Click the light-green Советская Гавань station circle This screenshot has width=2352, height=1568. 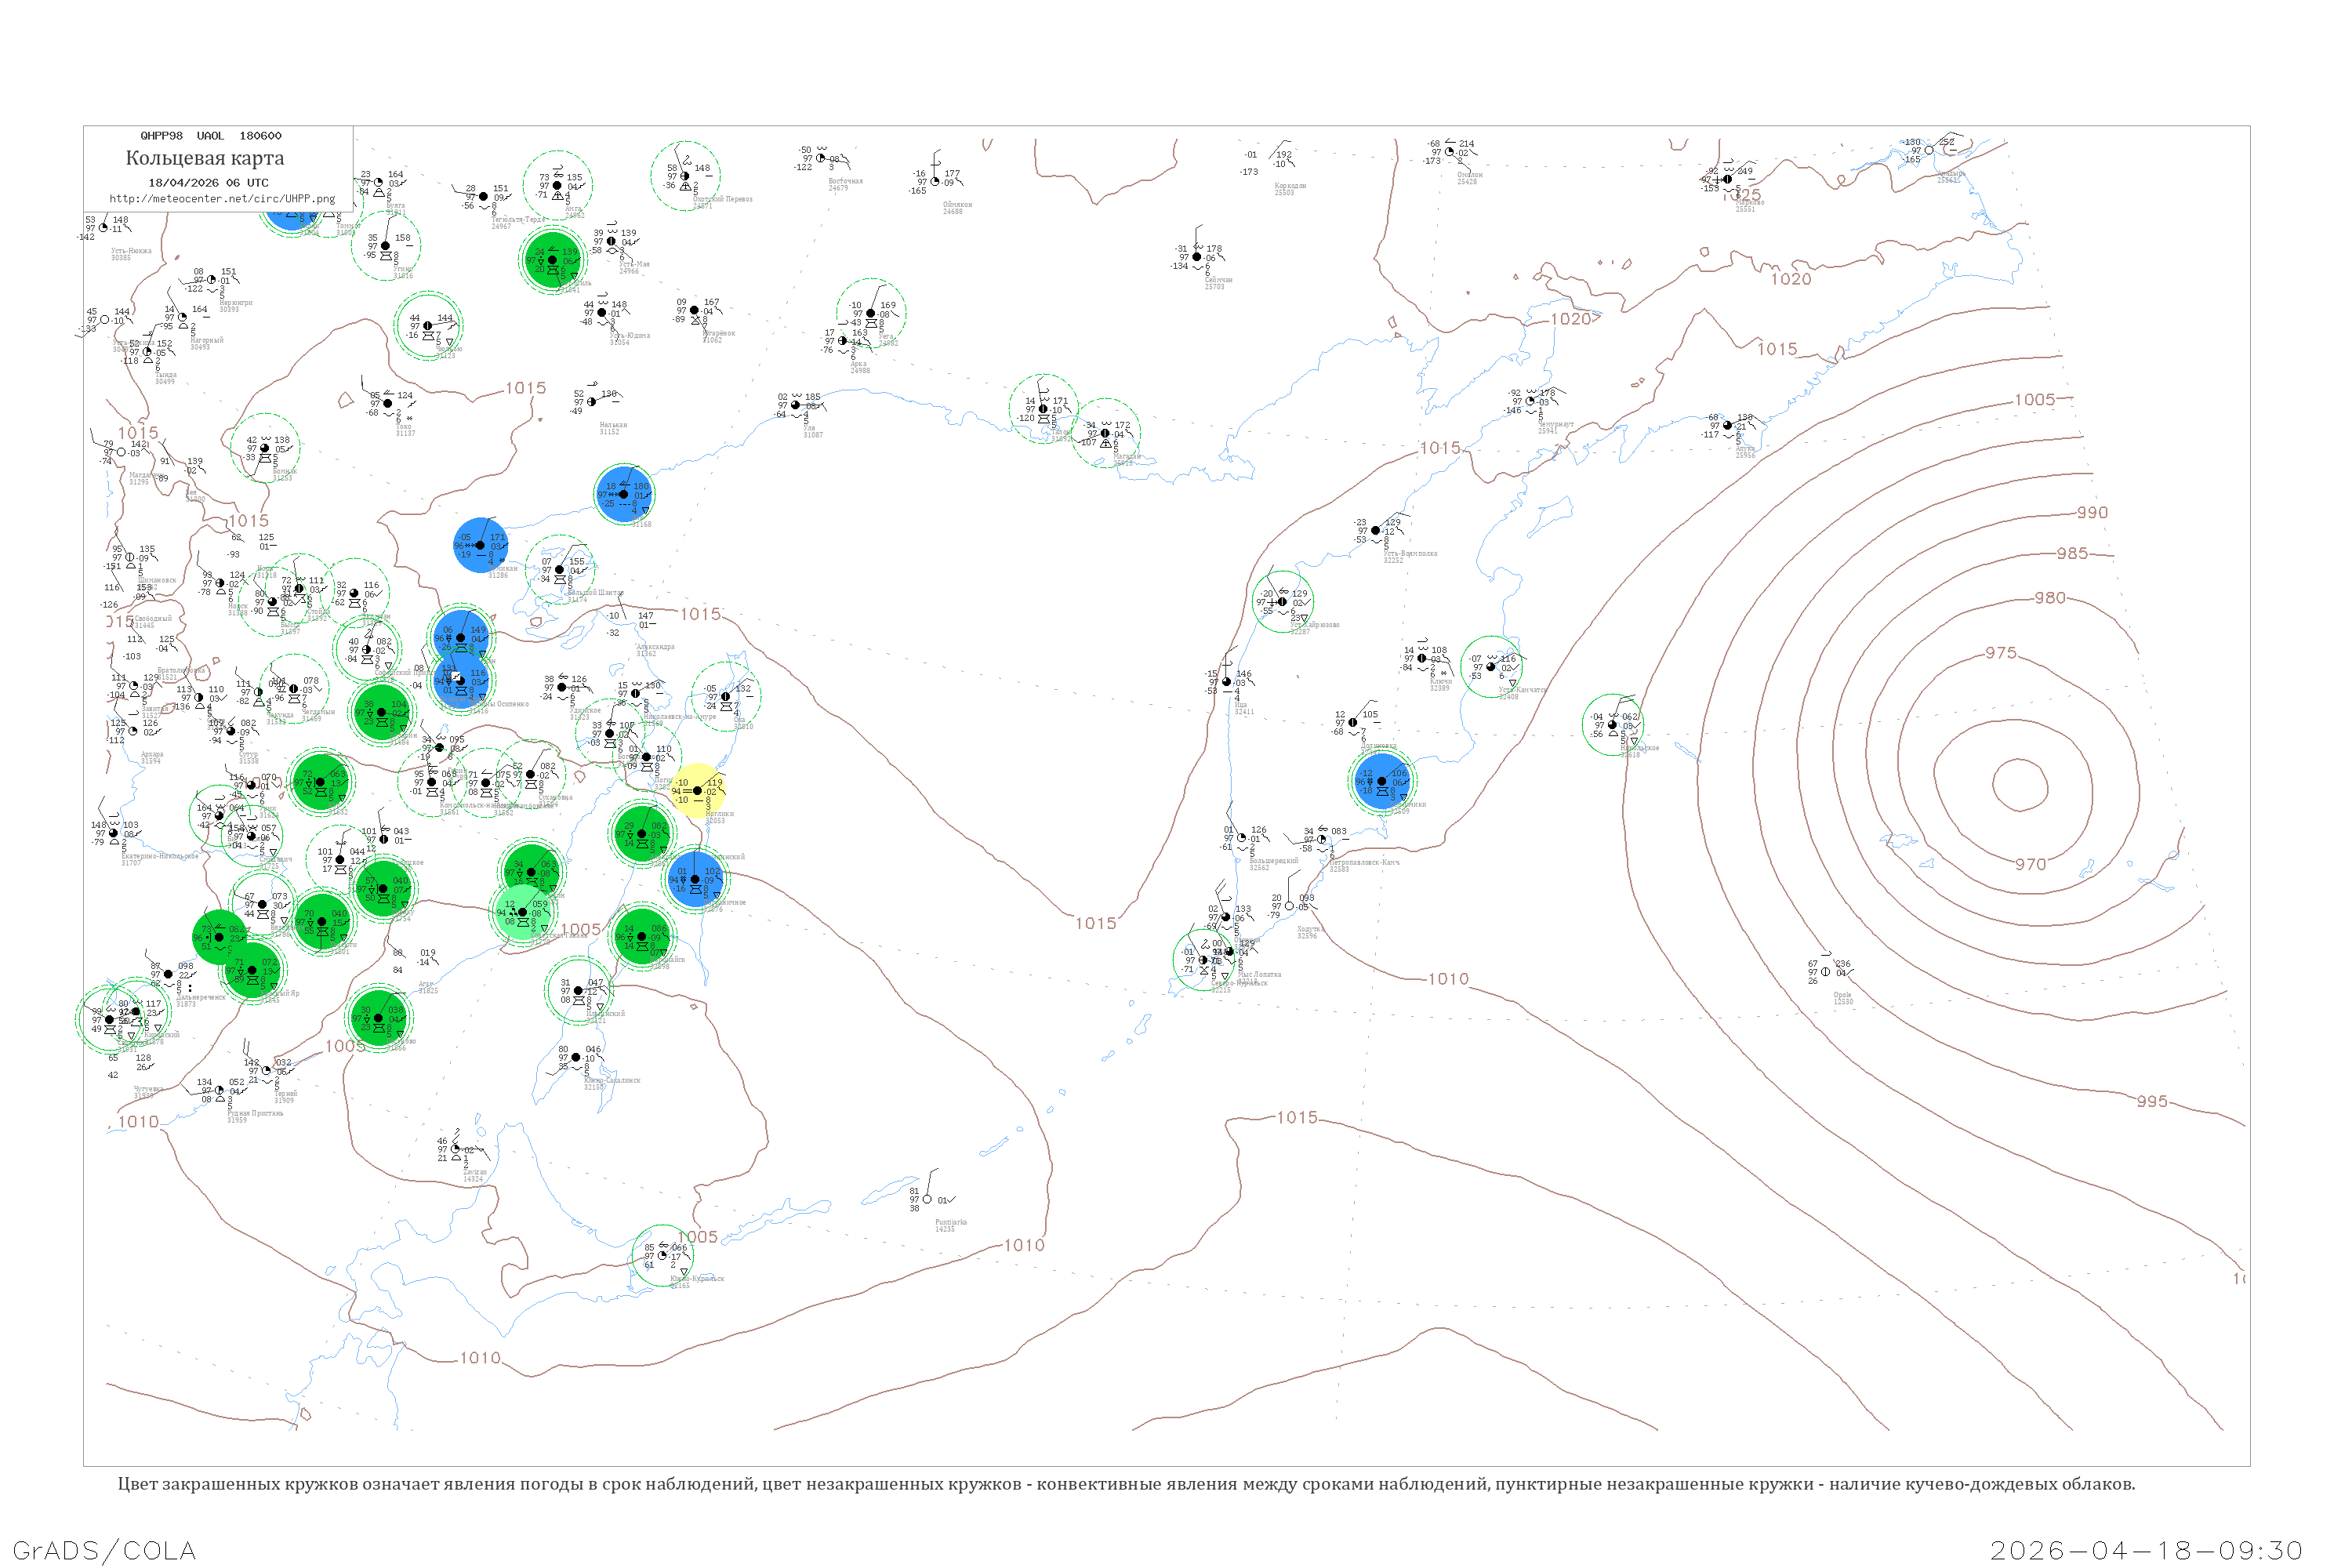tap(522, 912)
